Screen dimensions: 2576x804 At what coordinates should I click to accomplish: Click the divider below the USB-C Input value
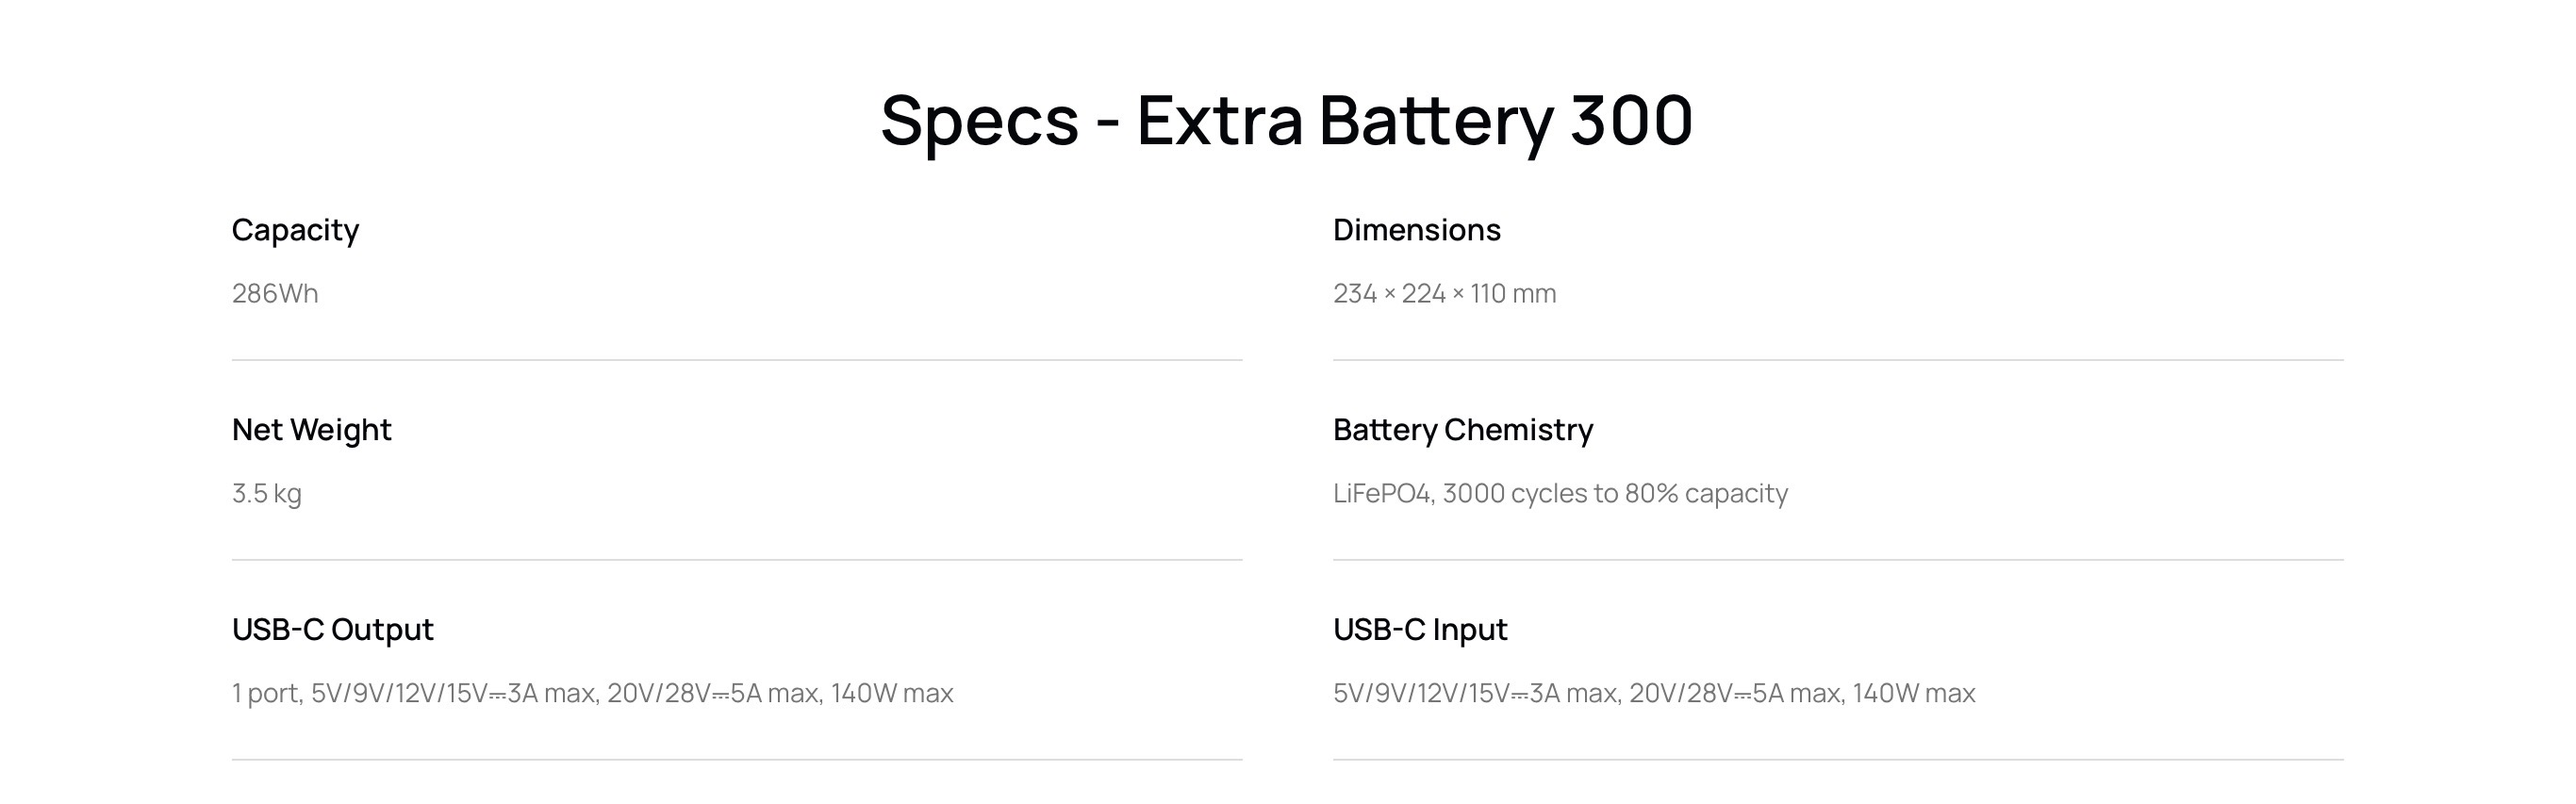1837,760
